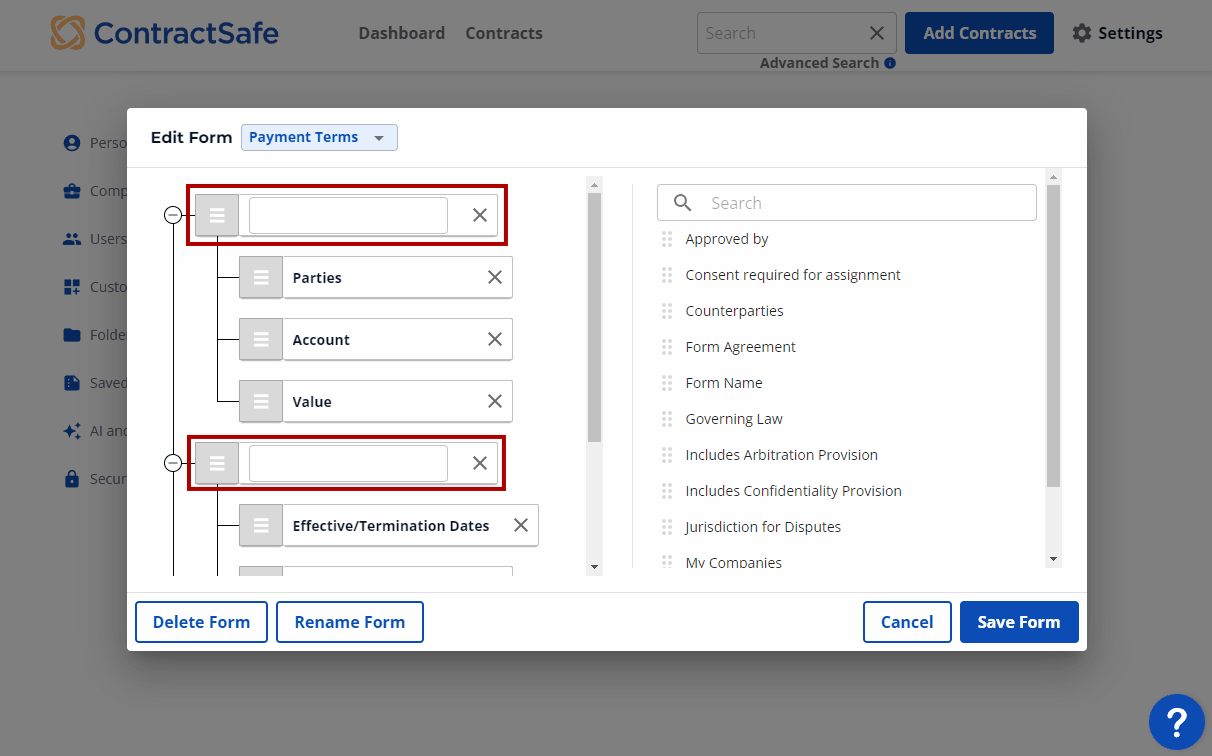The image size is (1212, 756).
Task: Click the blue help question mark button
Action: [1176, 721]
